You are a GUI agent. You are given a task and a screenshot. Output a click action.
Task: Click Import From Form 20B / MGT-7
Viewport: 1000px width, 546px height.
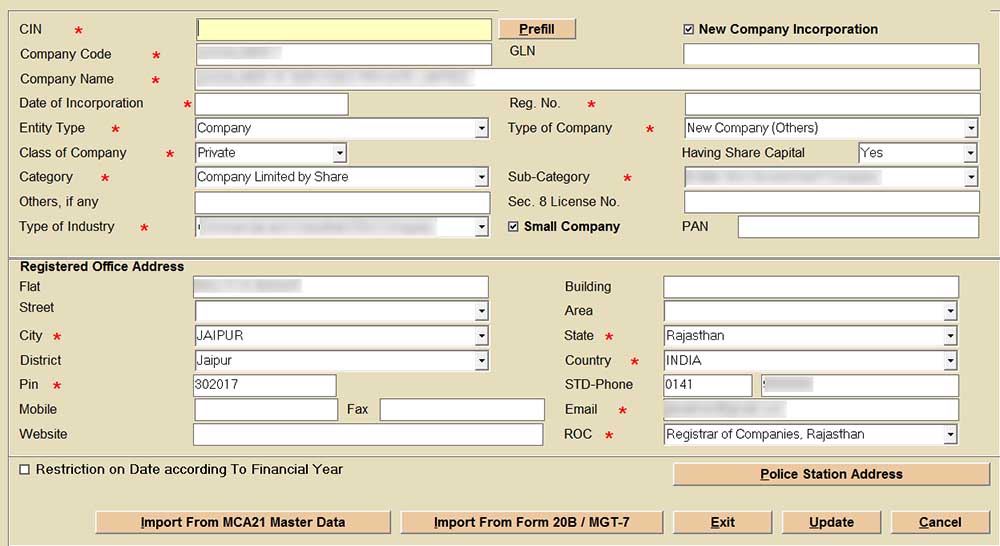532,522
